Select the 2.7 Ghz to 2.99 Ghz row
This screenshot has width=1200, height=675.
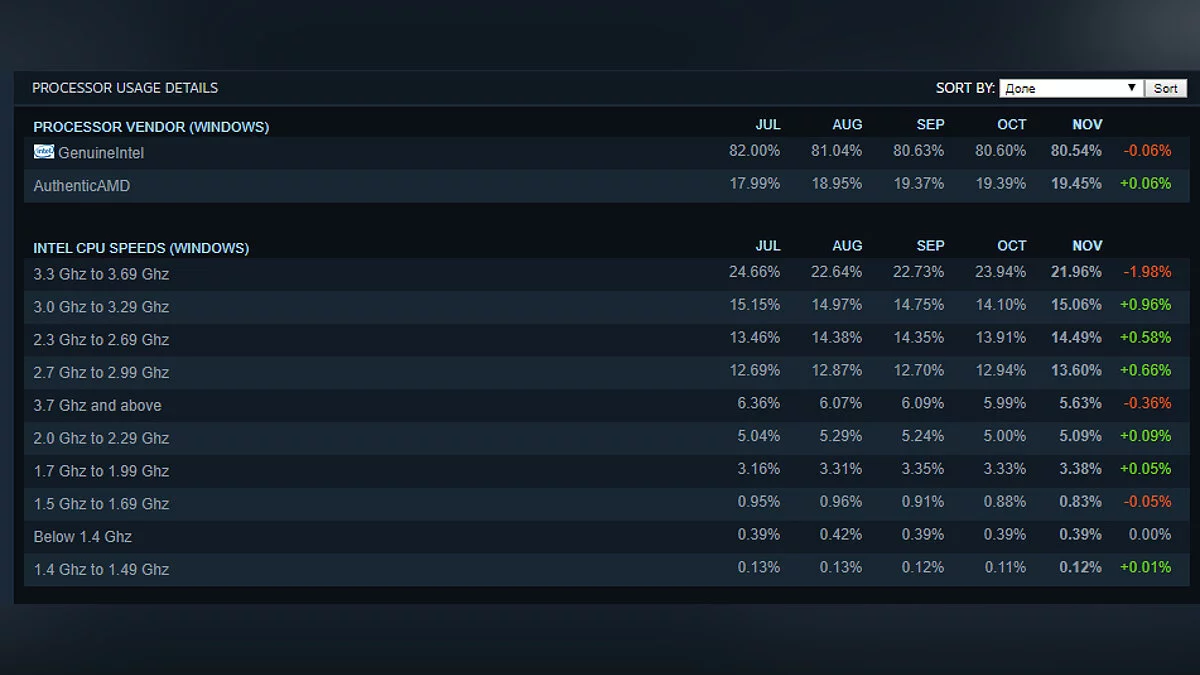tap(101, 373)
